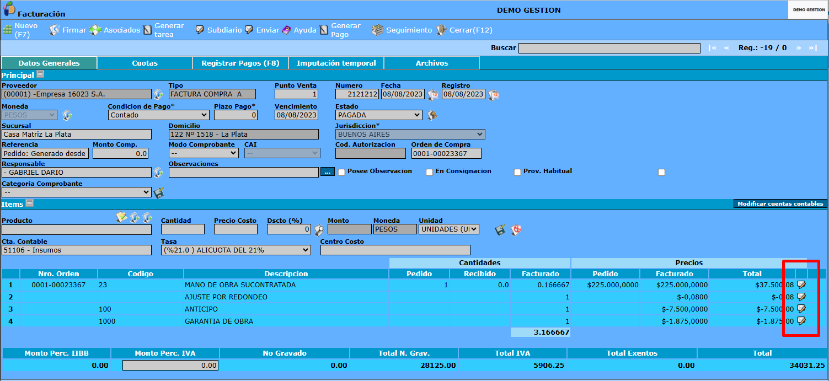Open Jurisdiccion dropdown showing BUENOS AIRES
The width and height of the screenshot is (829, 381).
[x=410, y=134]
